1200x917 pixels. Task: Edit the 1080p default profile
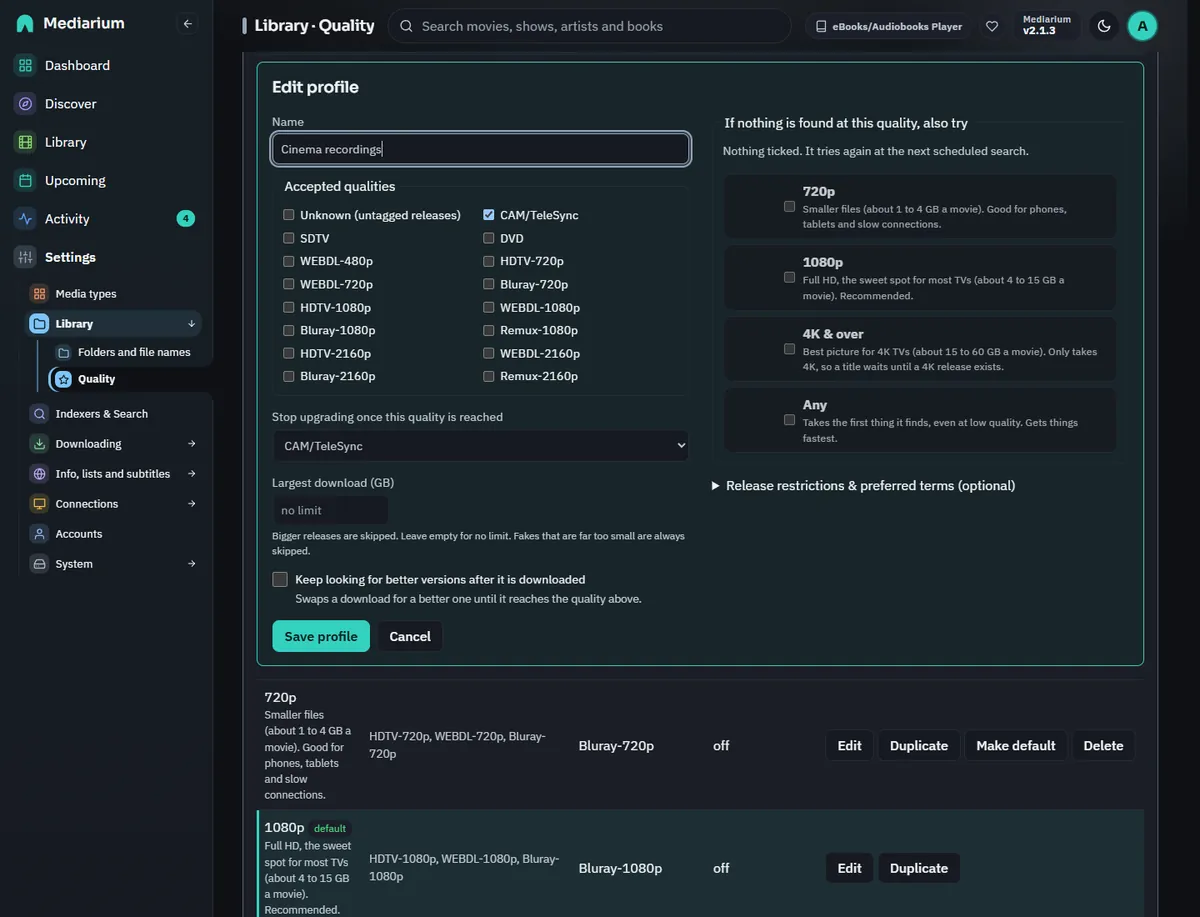pyautogui.click(x=850, y=868)
